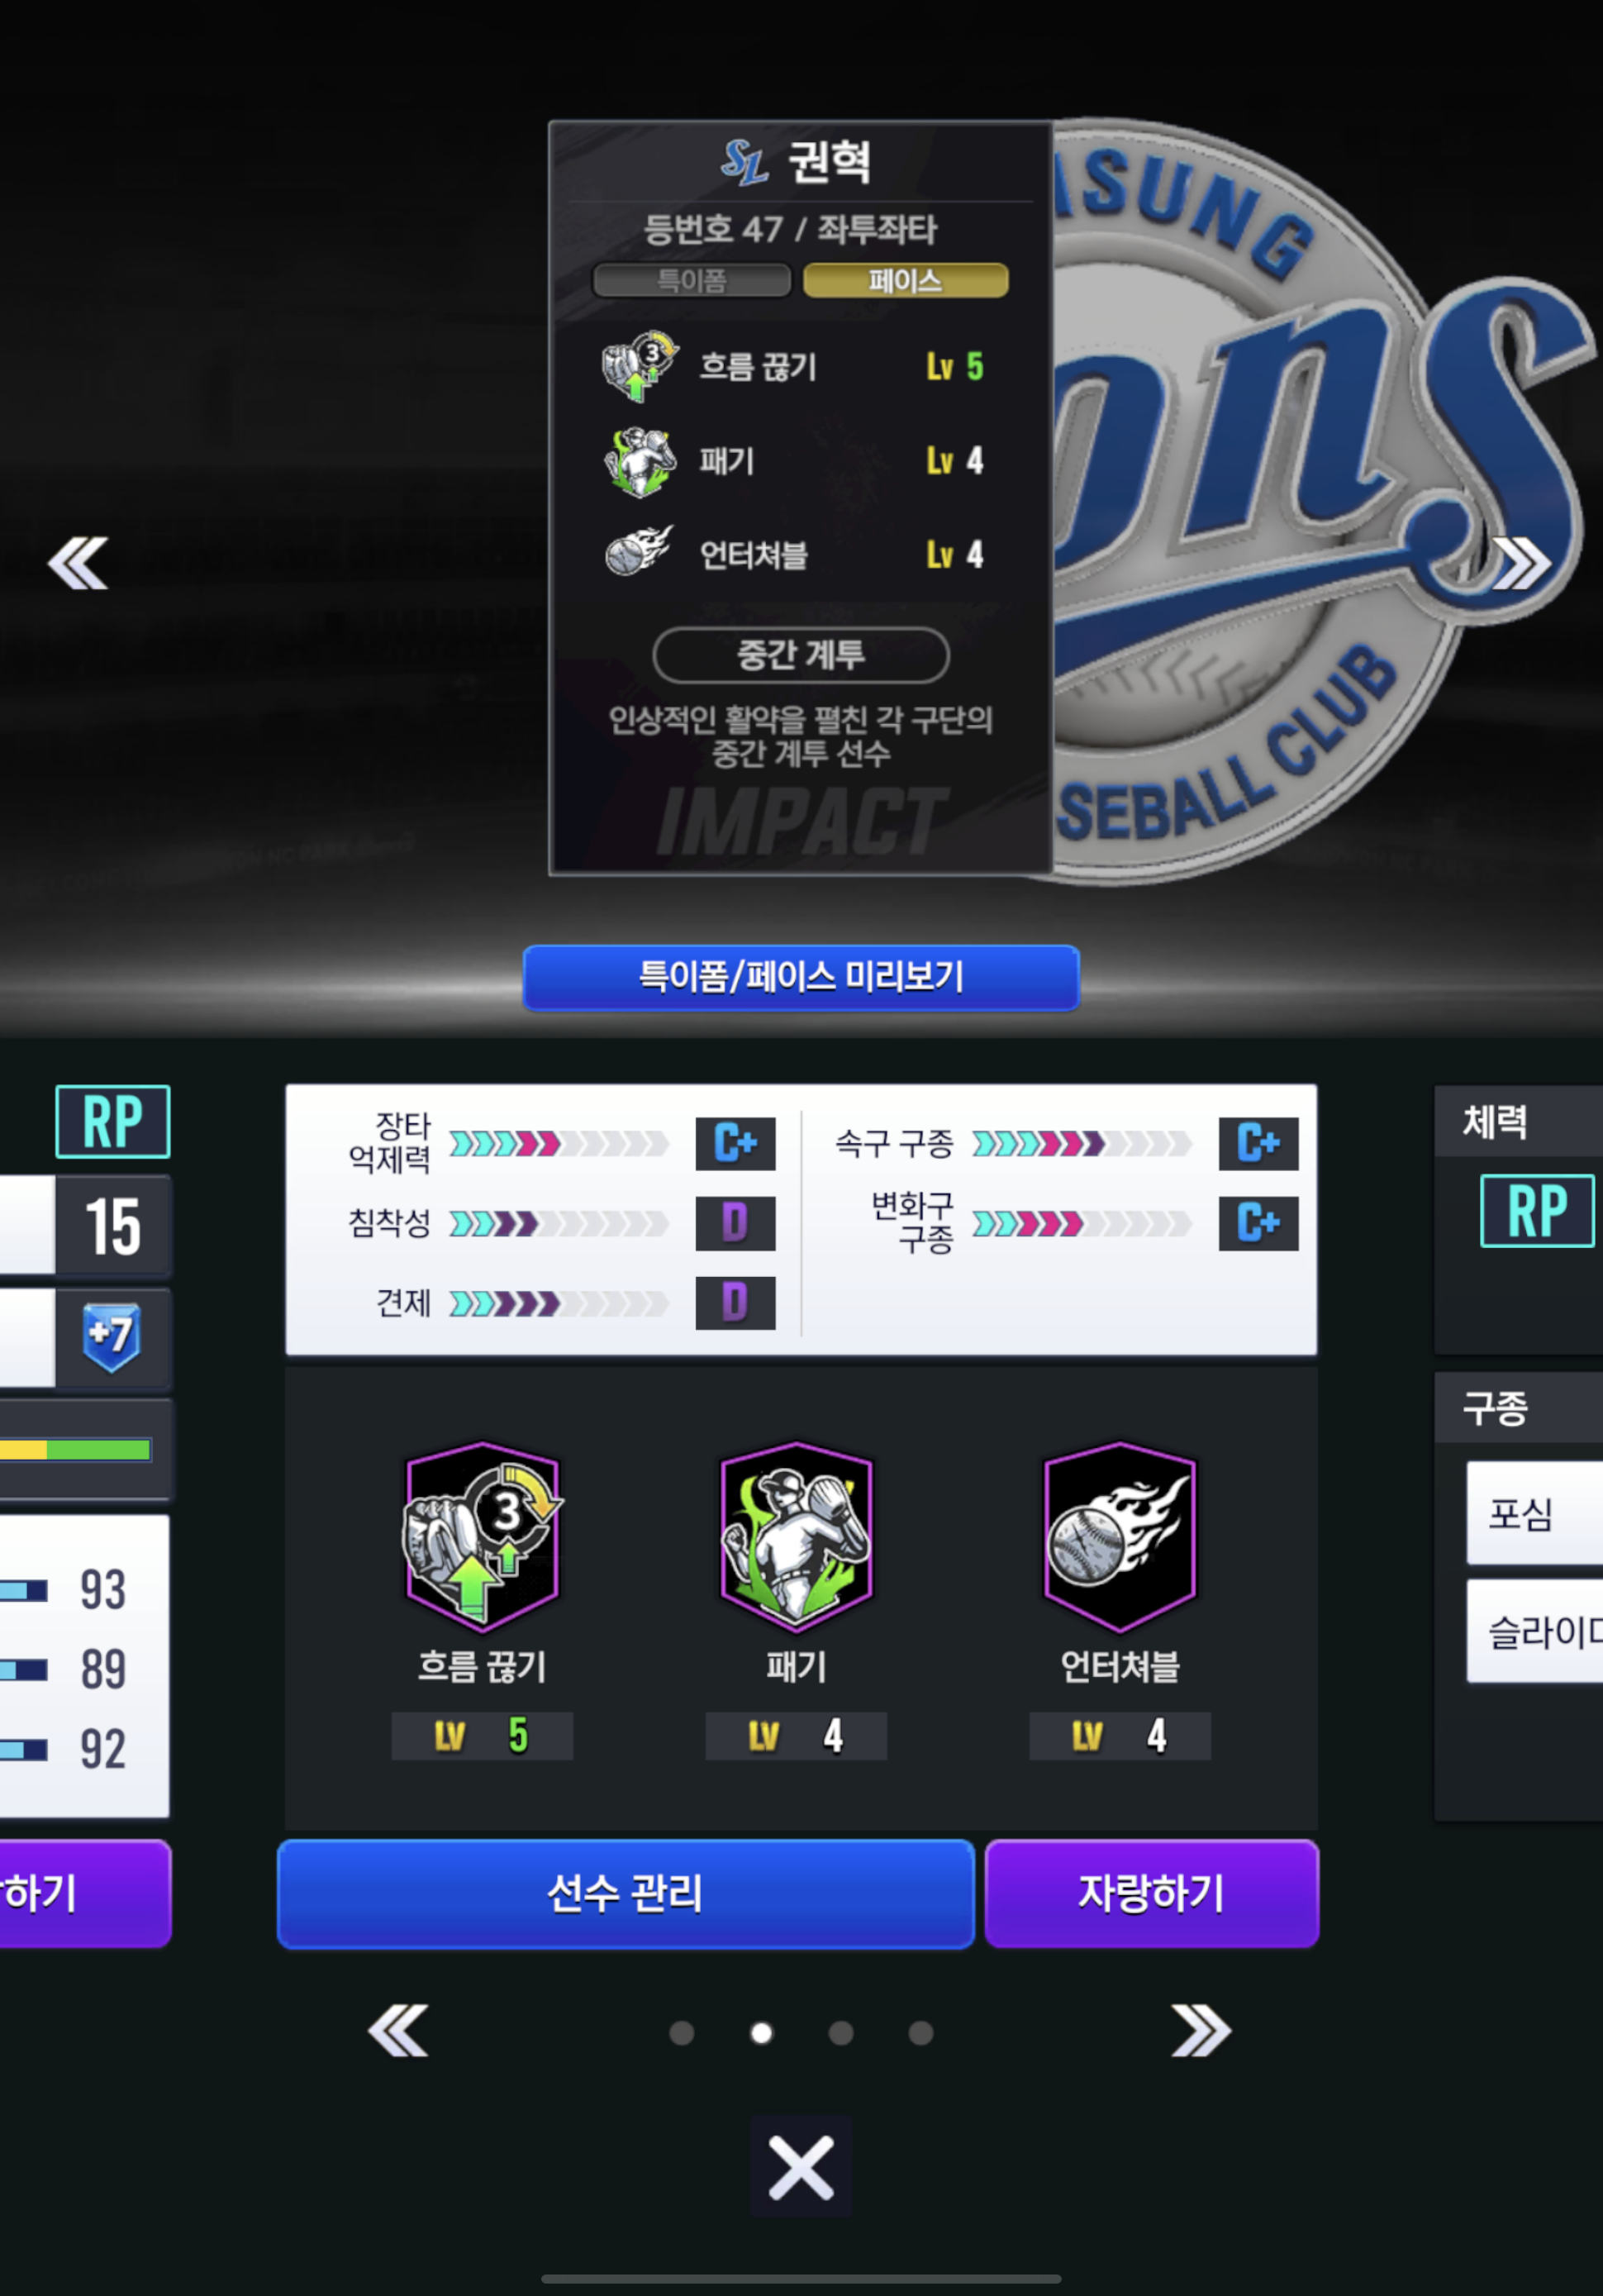Click the +7 shield upgrade icon
Image resolution: width=1603 pixels, height=2296 pixels.
coord(112,1337)
